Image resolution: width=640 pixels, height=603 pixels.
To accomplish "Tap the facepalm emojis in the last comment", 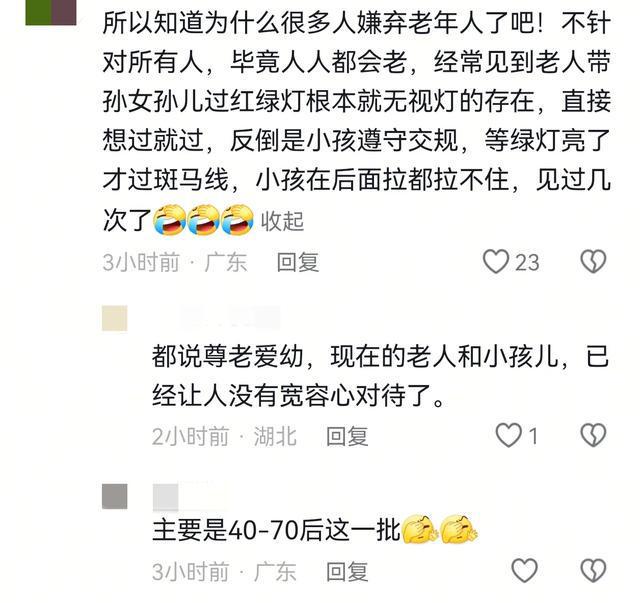I will tap(440, 530).
